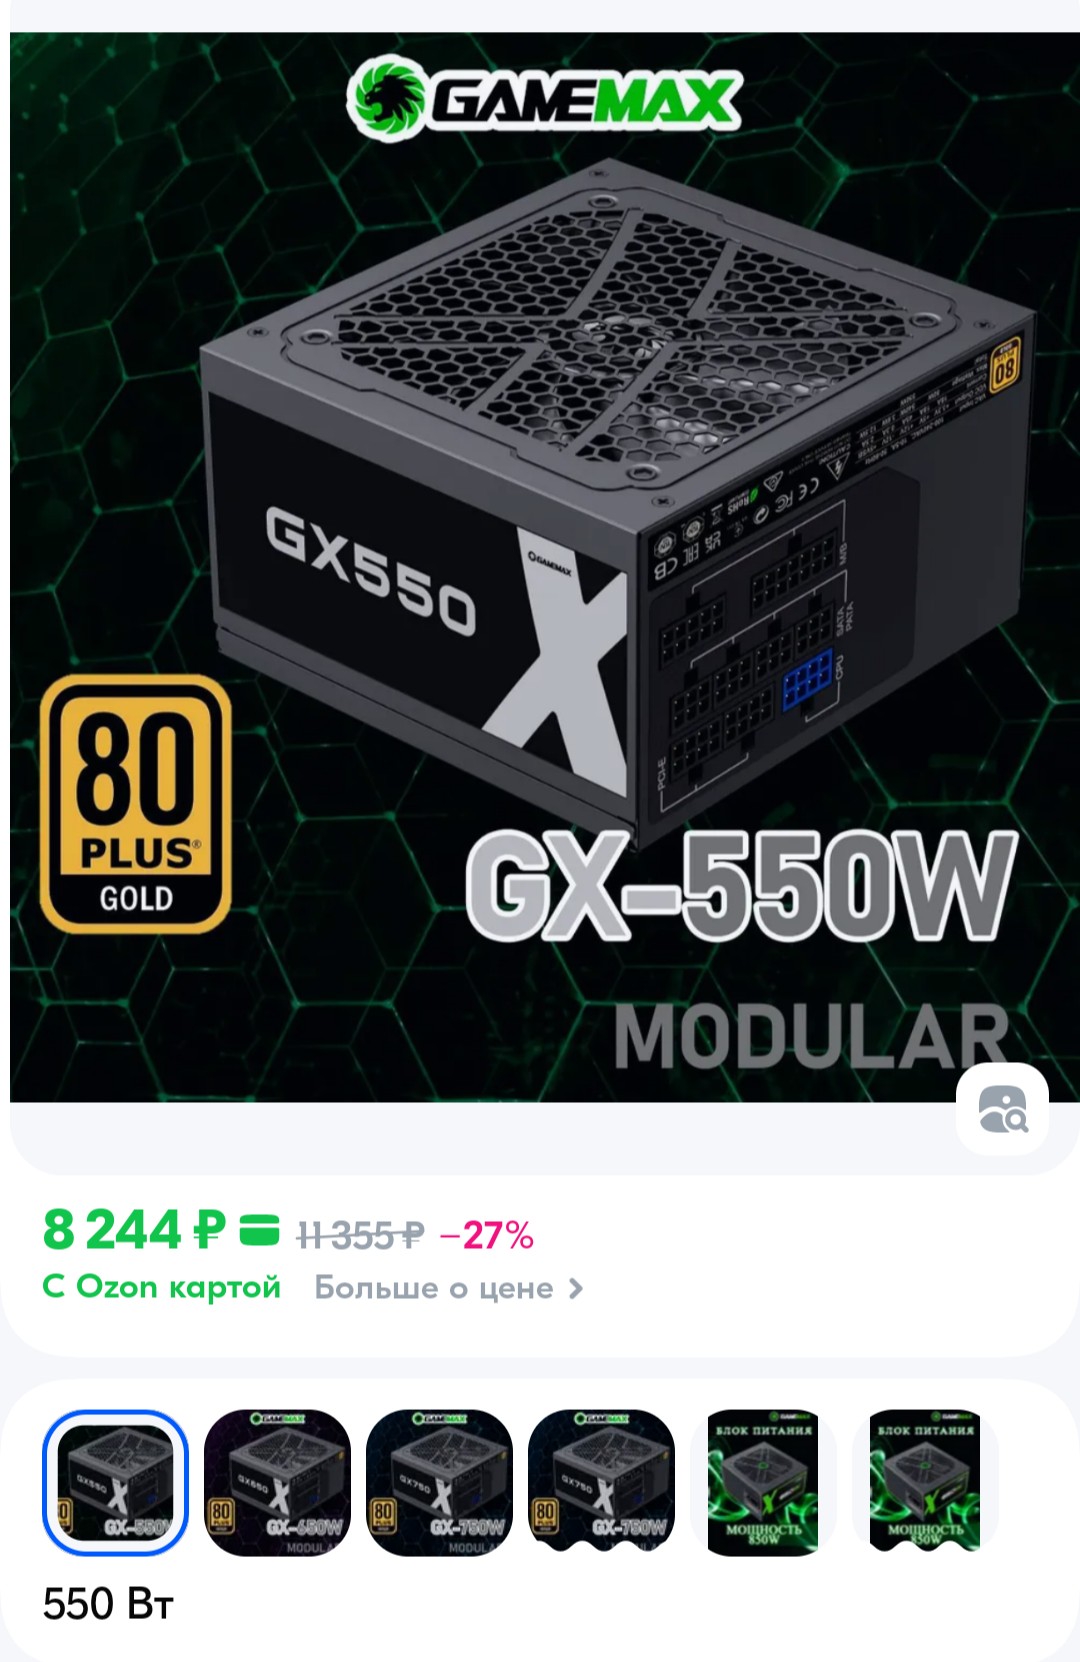This screenshot has height=1662, width=1080.
Task: Select the first green "Блок питания" thumbnail
Action: (x=763, y=1482)
